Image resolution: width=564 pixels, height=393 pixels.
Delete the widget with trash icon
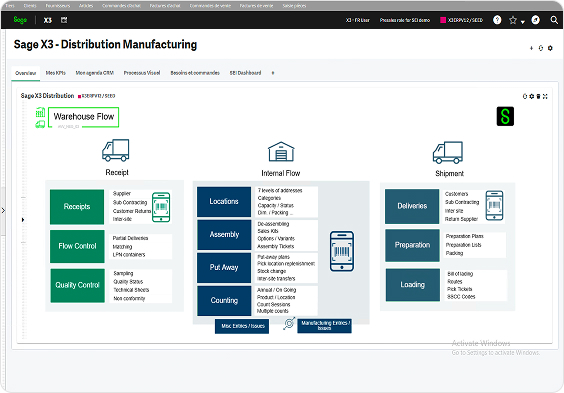tap(538, 96)
